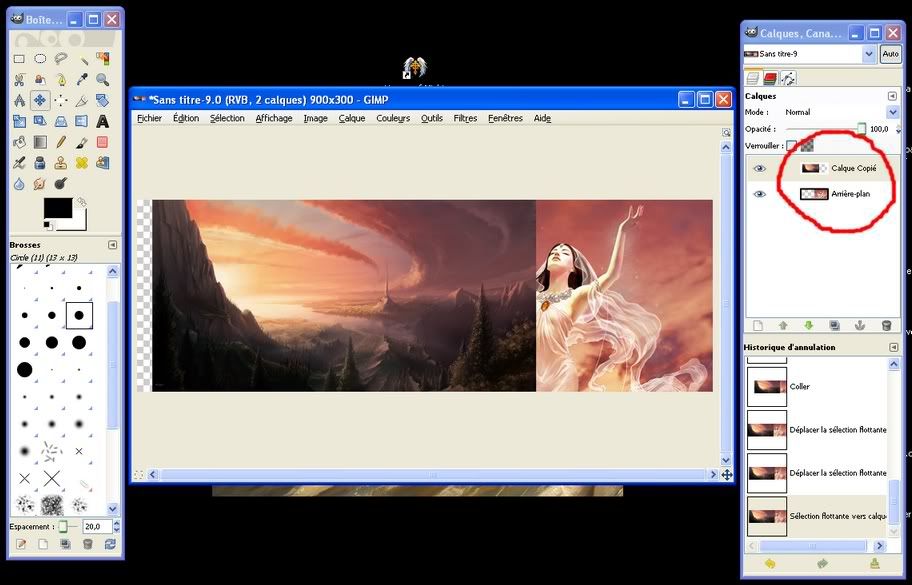Select the Bucket Fill tool
The image size is (912, 585).
coord(19,142)
